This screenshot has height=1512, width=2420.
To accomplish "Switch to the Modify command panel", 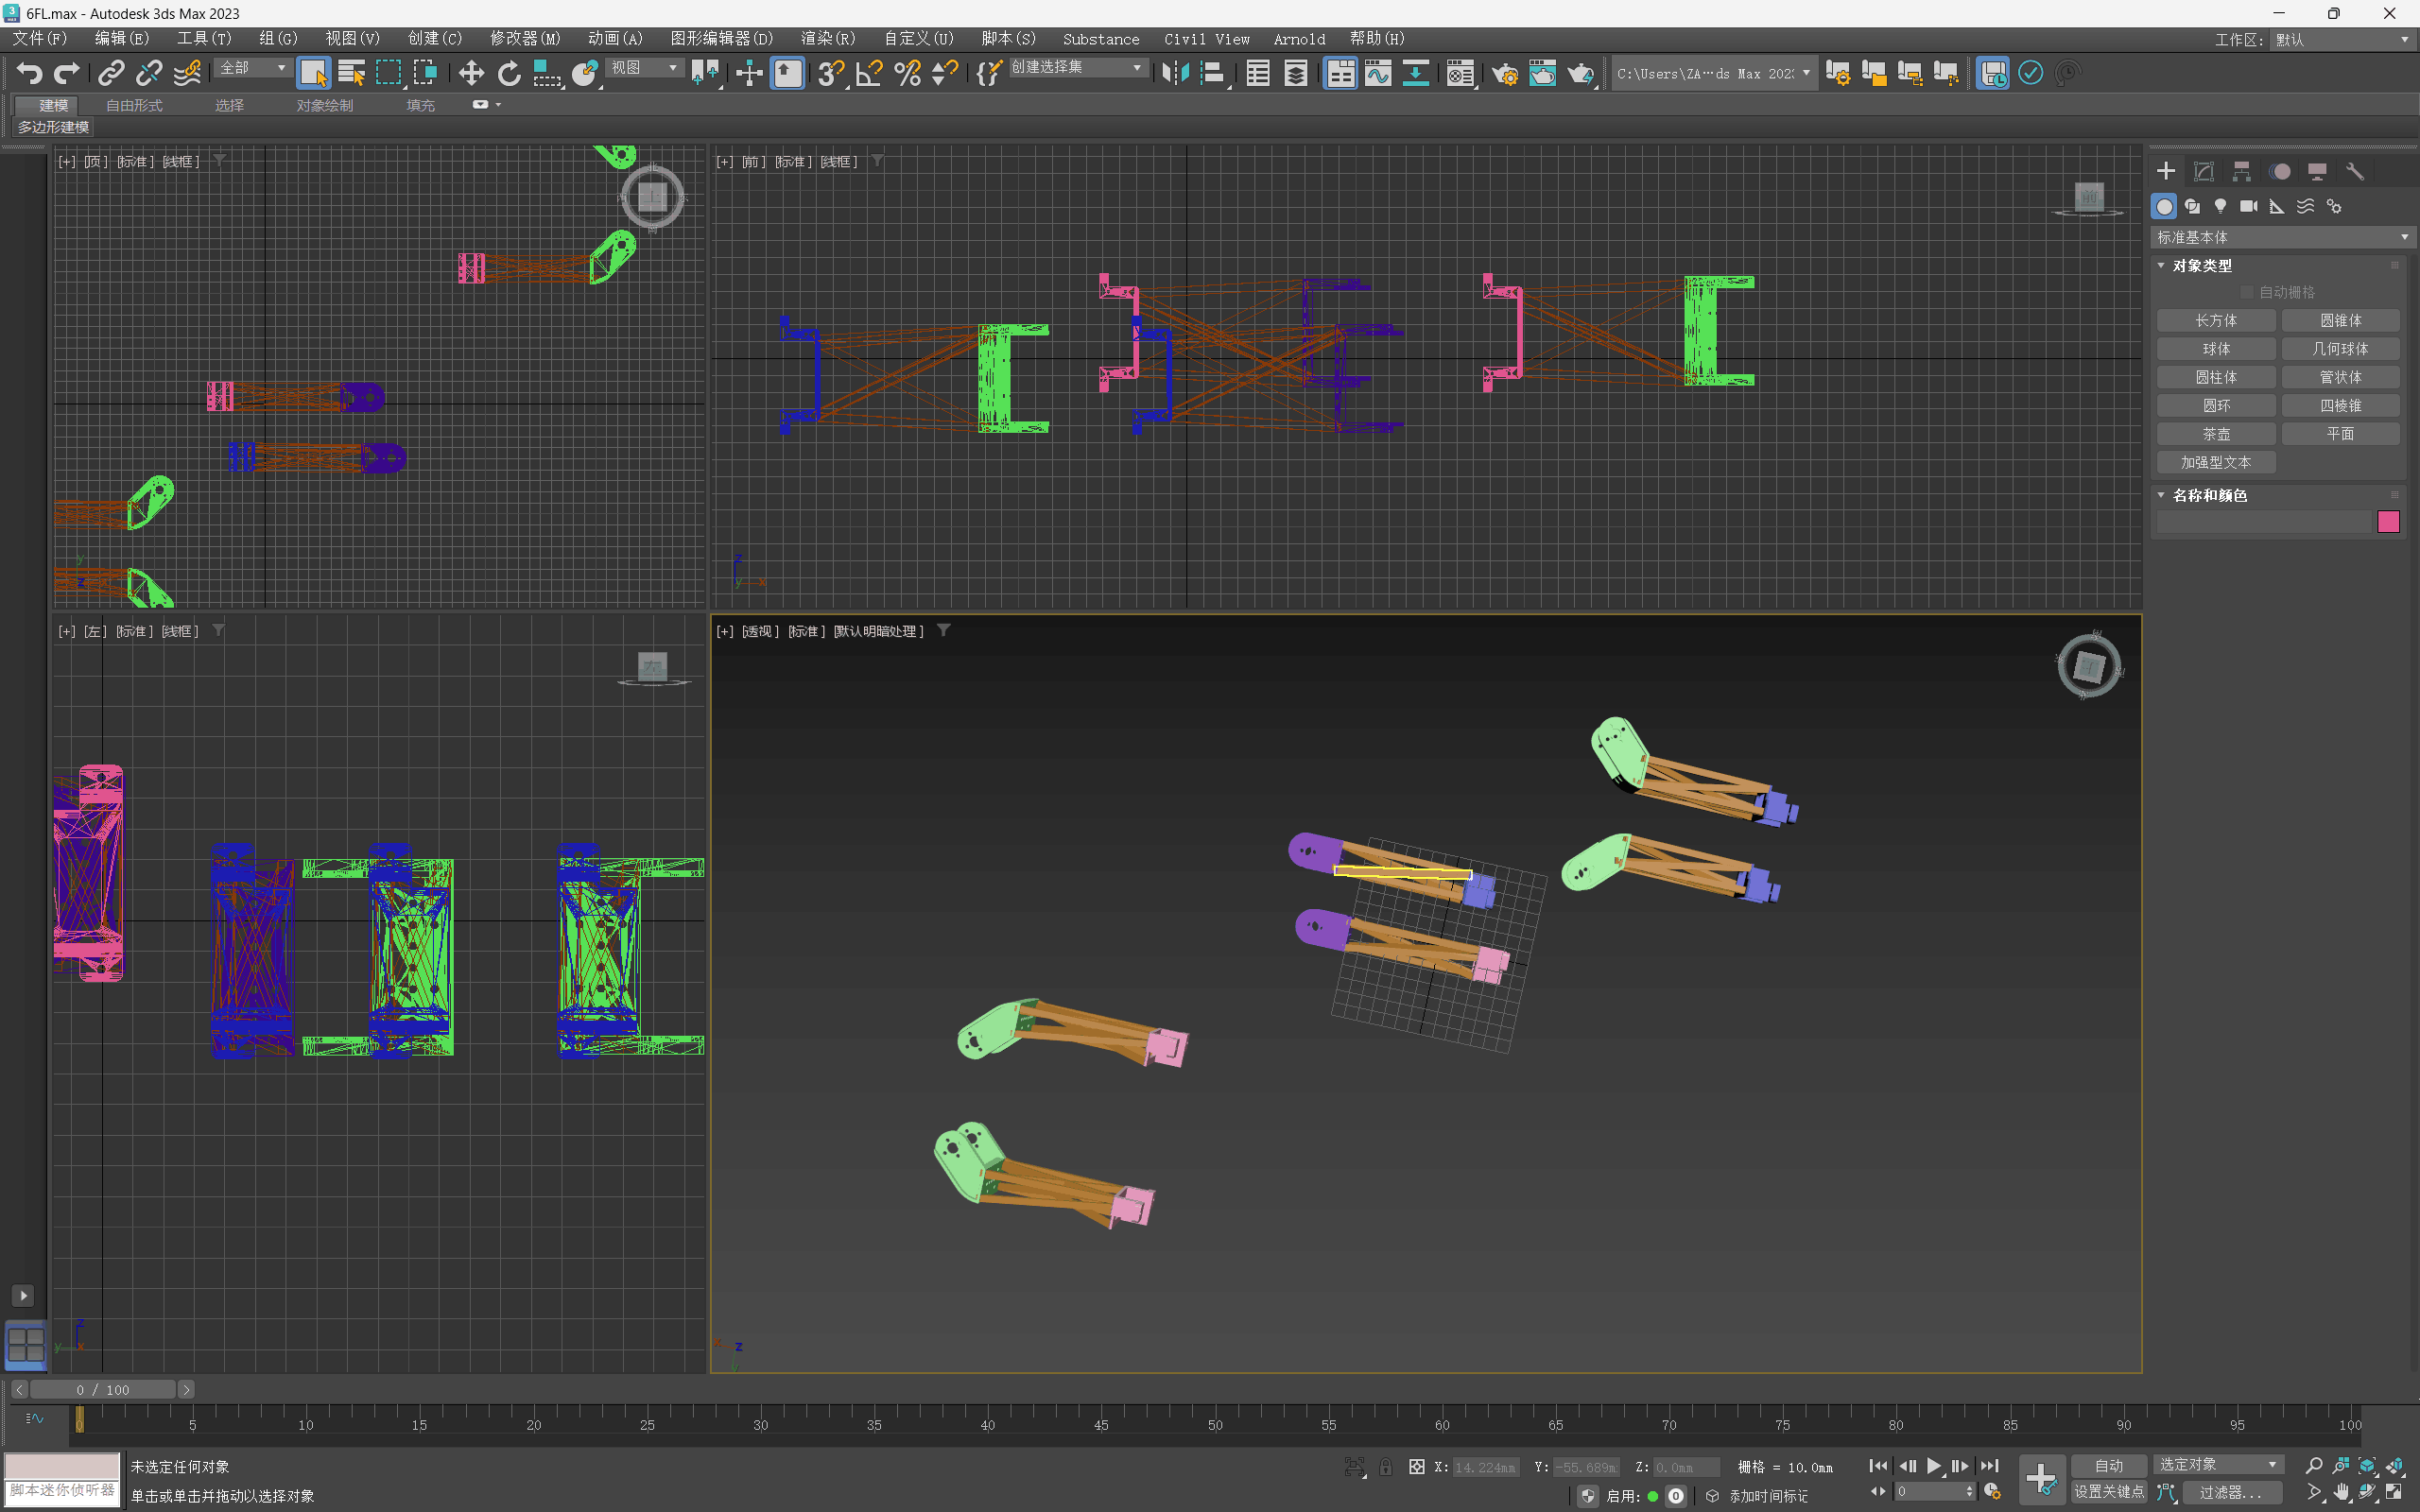I will 2203,171.
